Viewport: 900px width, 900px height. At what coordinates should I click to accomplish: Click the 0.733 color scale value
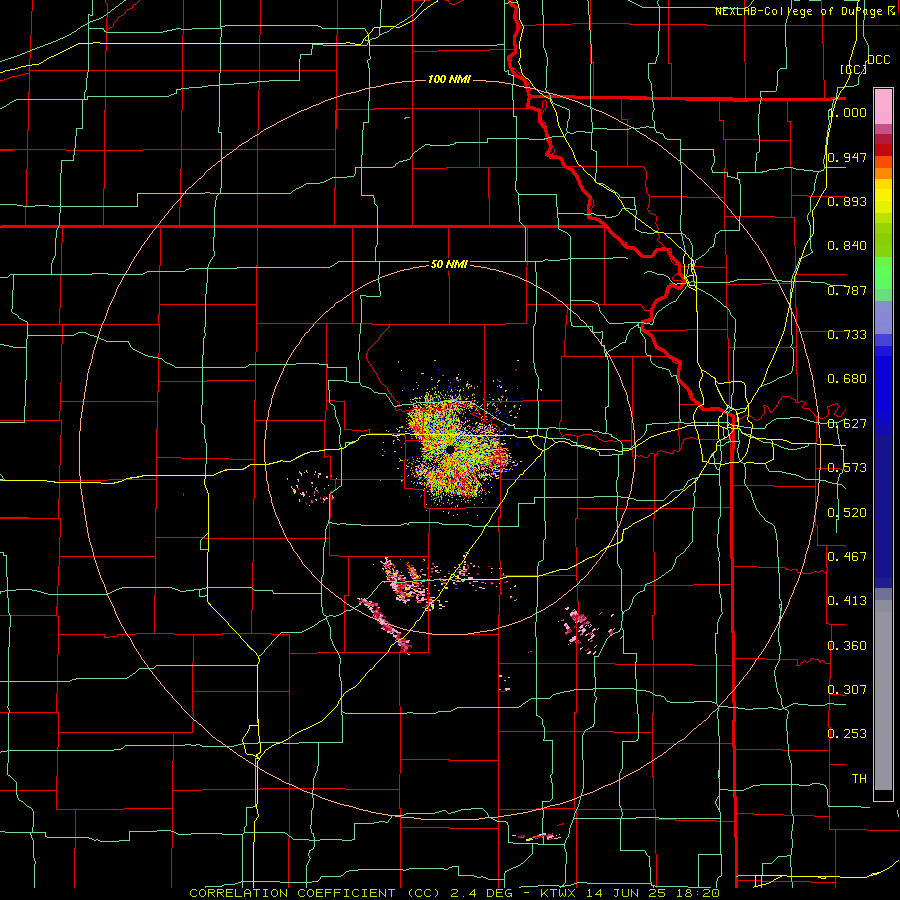[847, 335]
